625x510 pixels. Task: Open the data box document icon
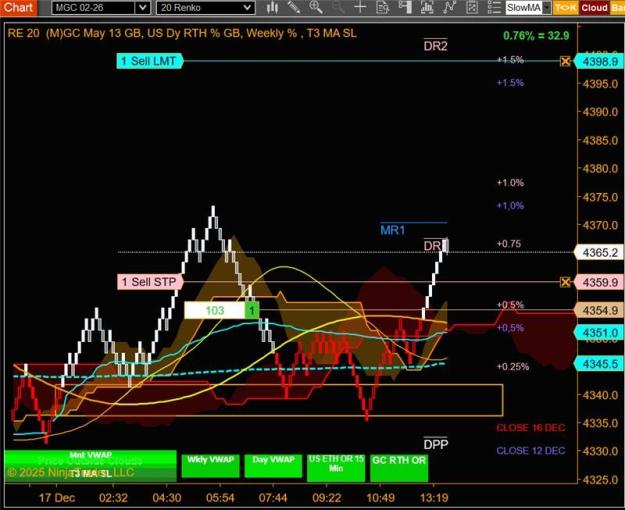[382, 7]
